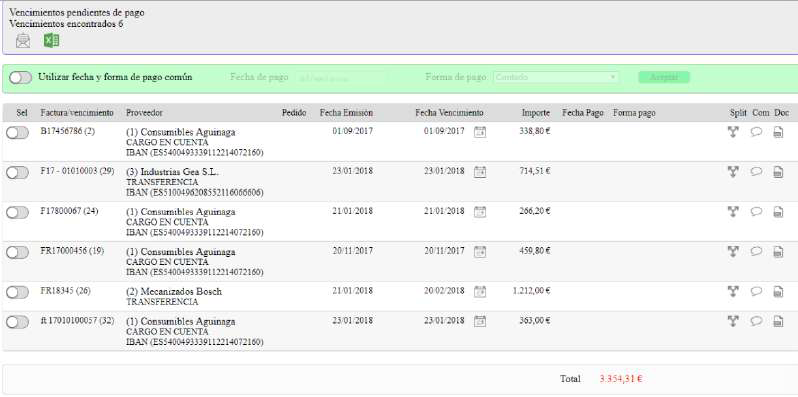The width and height of the screenshot is (798, 397).
Task: Open calendar for invoice ft 17010100057
Action: [480, 322]
